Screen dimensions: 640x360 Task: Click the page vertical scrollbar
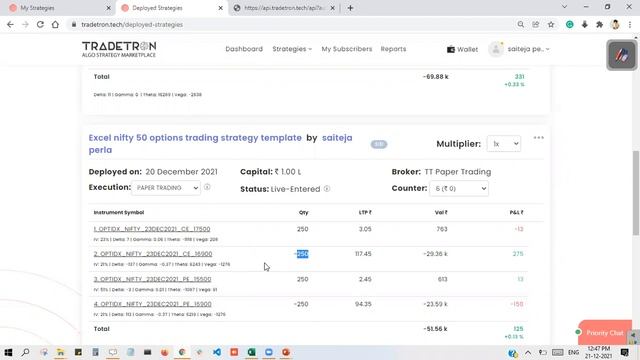[636, 193]
